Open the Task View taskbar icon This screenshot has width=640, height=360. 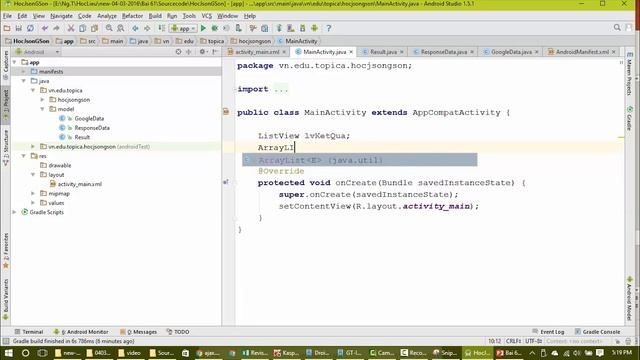(42, 353)
